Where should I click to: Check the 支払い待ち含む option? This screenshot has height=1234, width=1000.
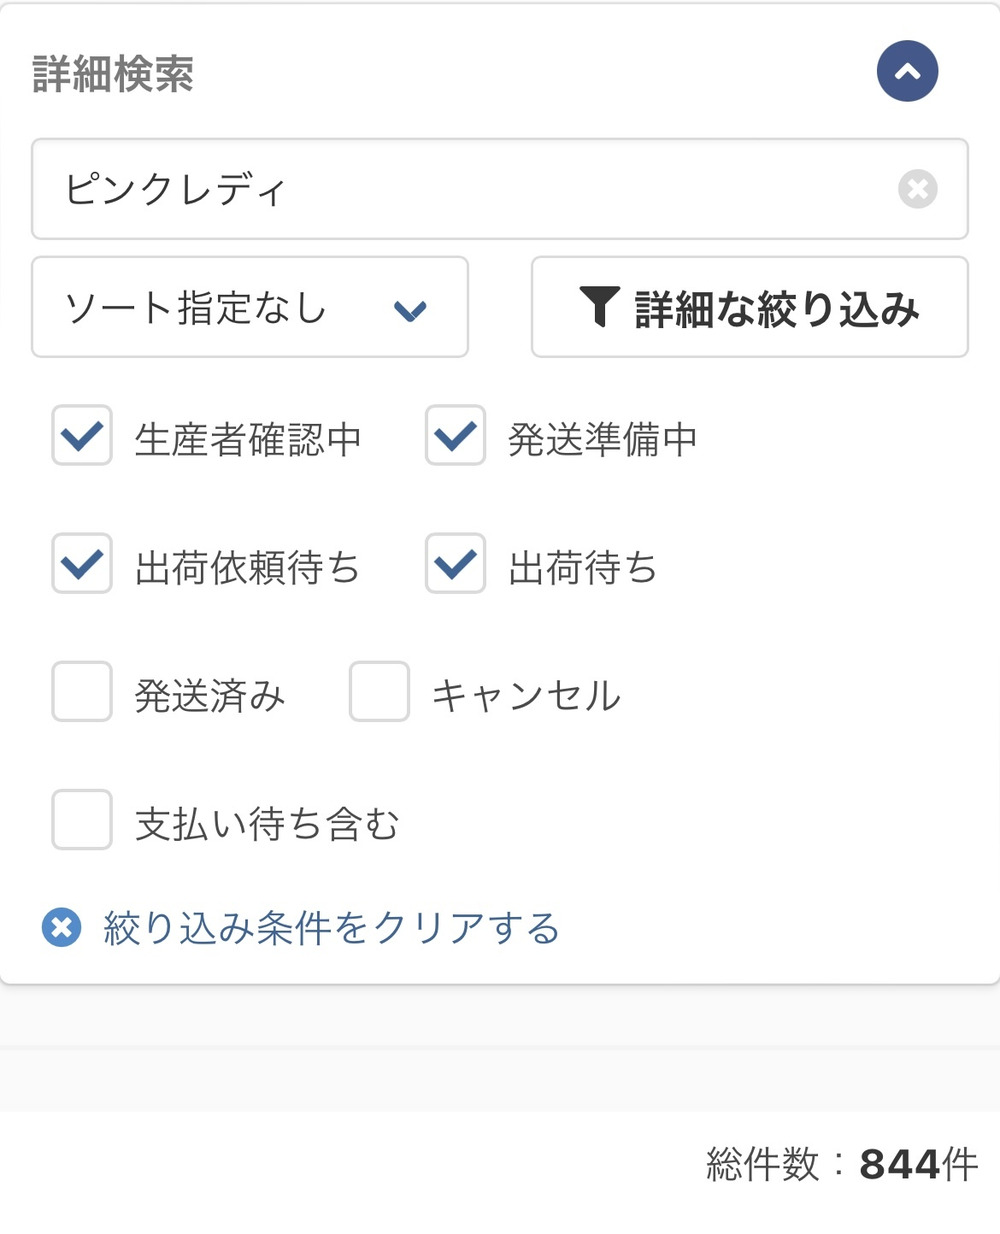tap(82, 820)
